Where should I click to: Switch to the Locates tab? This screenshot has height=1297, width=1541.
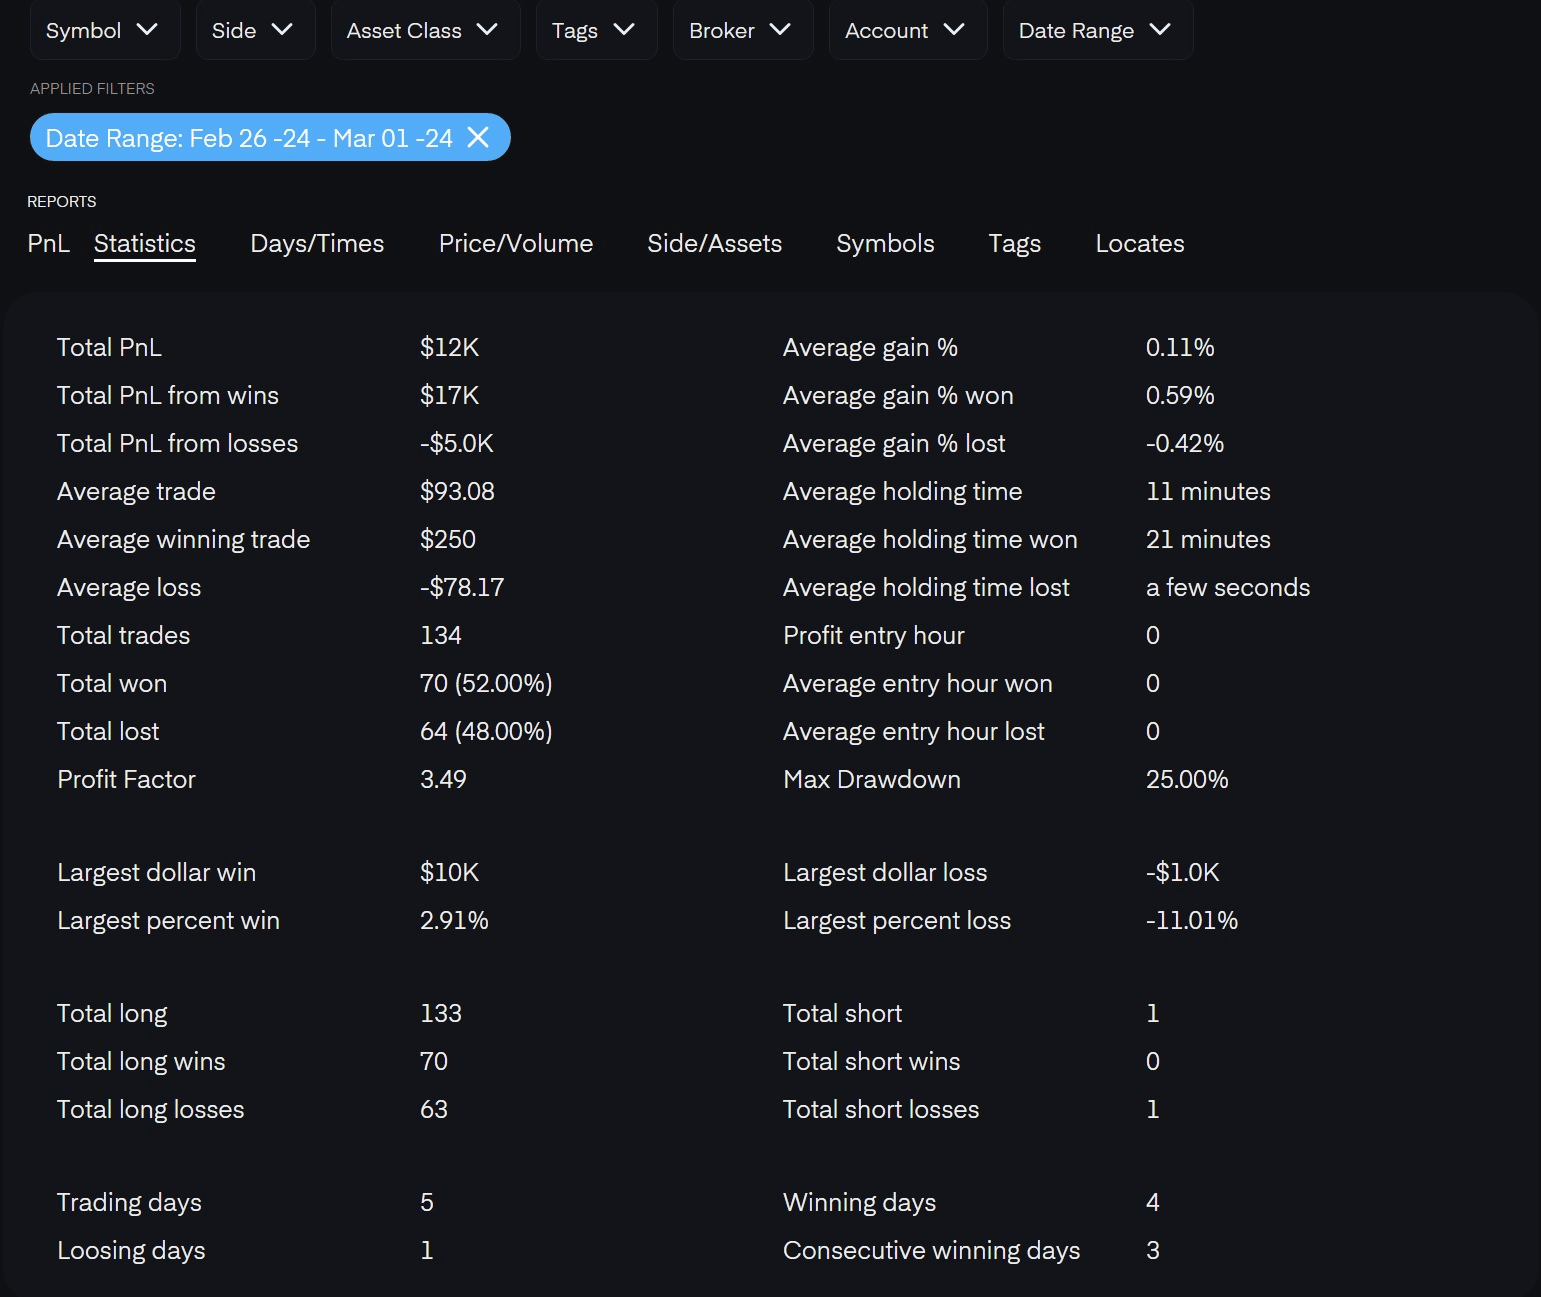(1139, 243)
